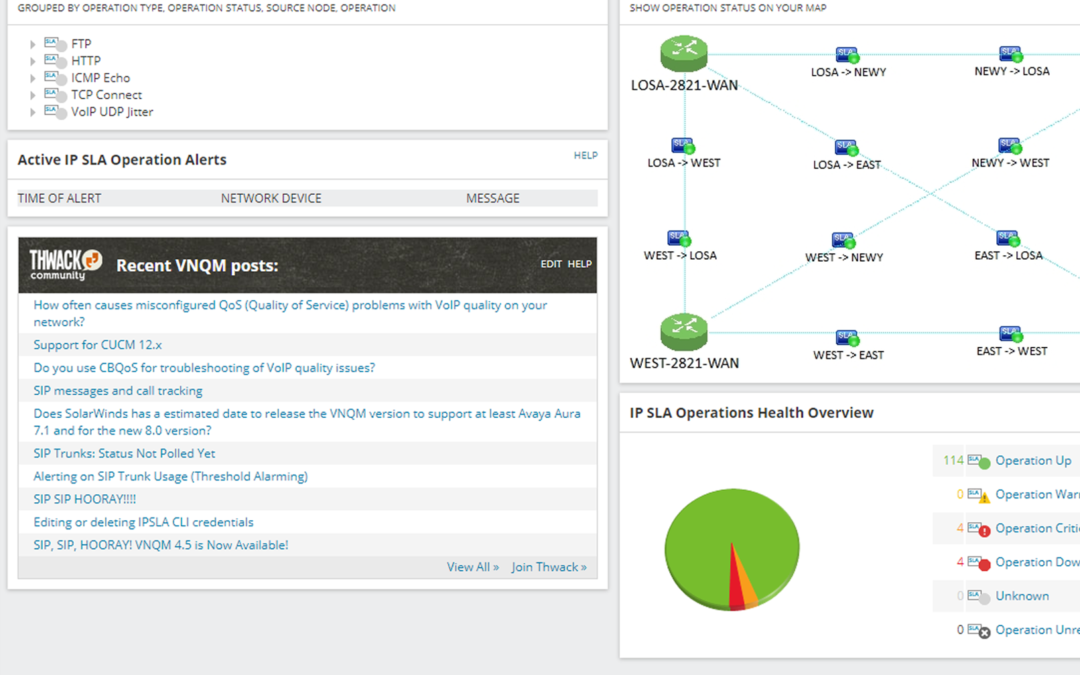Expand the FTP operation group
The width and height of the screenshot is (1080, 675).
tap(32, 44)
